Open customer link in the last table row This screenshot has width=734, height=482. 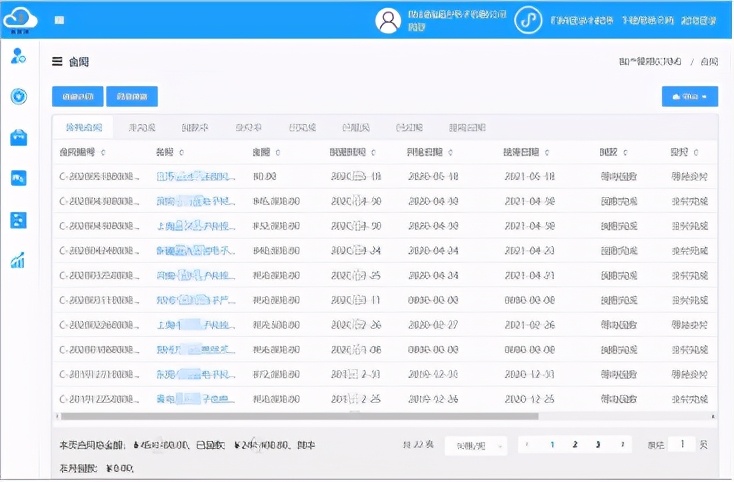point(196,399)
